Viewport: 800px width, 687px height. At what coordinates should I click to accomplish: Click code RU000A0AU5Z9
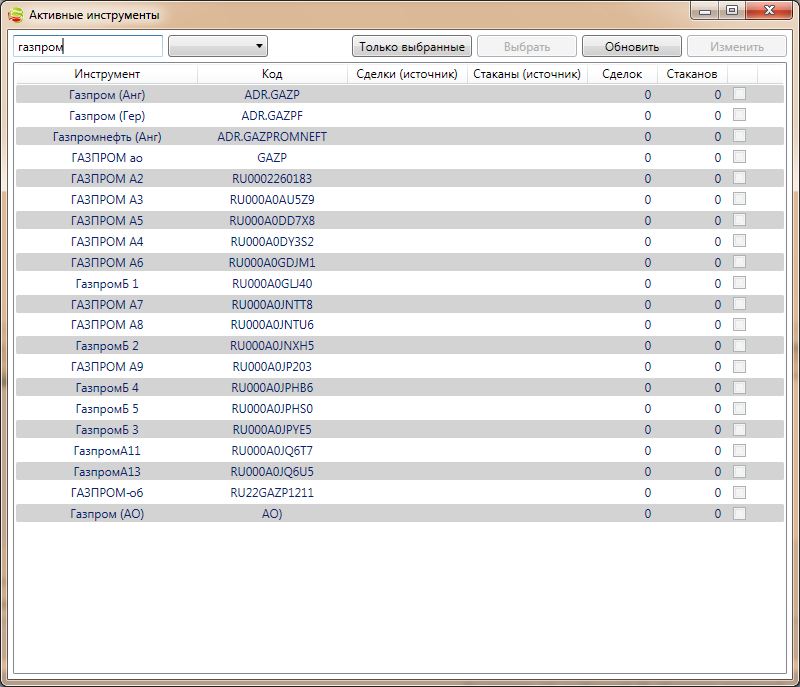pyautogui.click(x=272, y=199)
